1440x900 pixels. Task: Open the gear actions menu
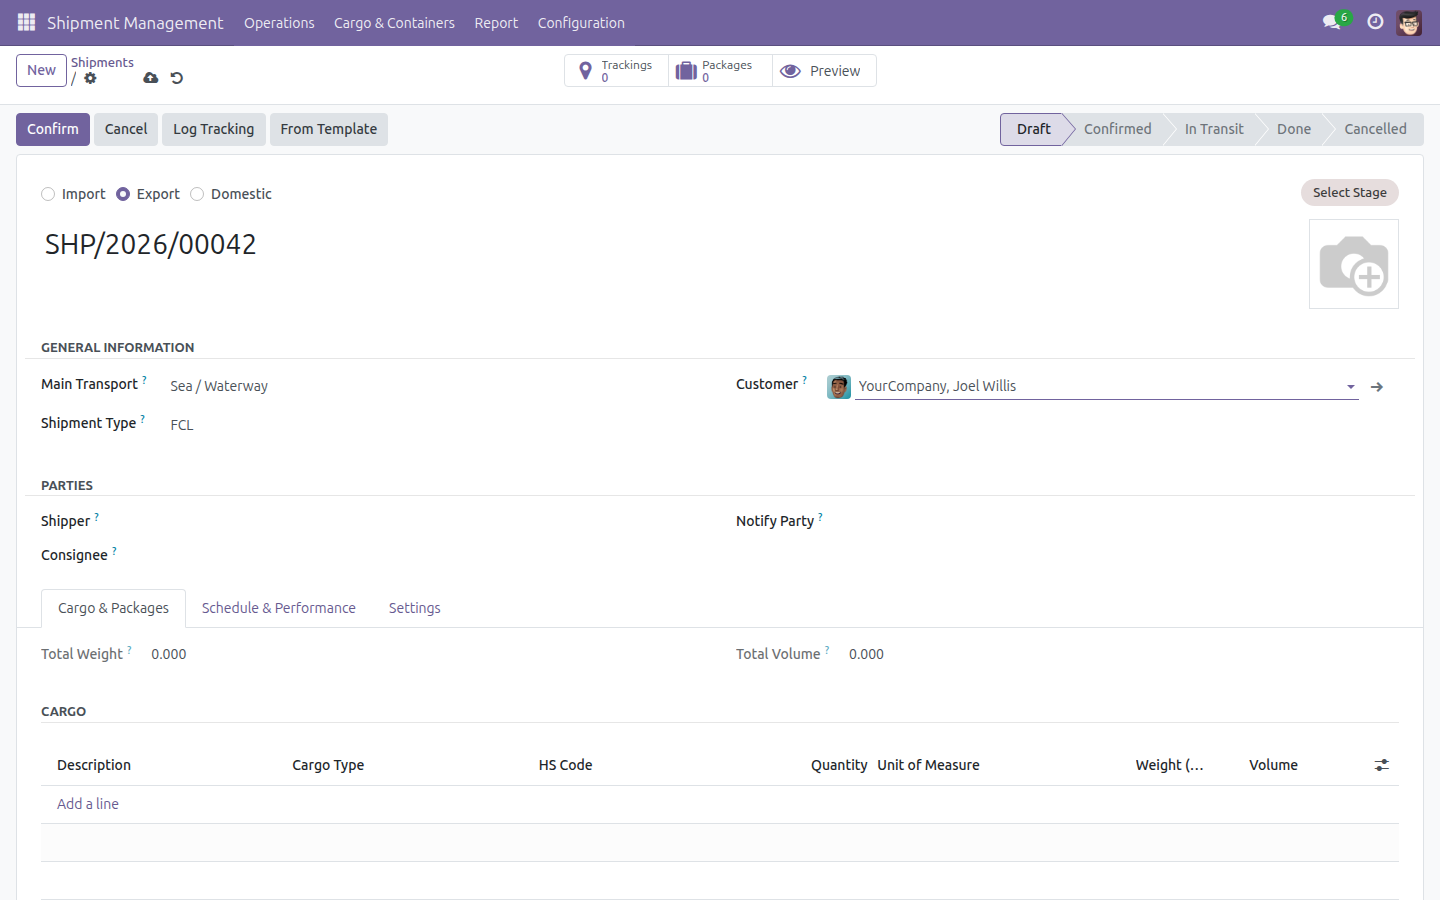(x=90, y=78)
